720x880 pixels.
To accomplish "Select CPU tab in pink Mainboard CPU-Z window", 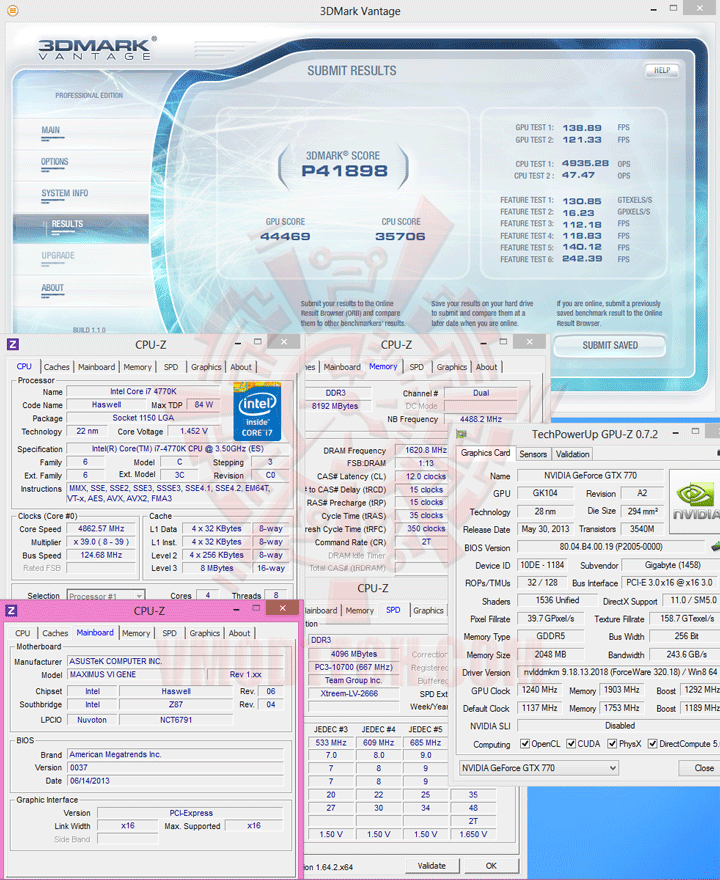I will pyautogui.click(x=23, y=633).
